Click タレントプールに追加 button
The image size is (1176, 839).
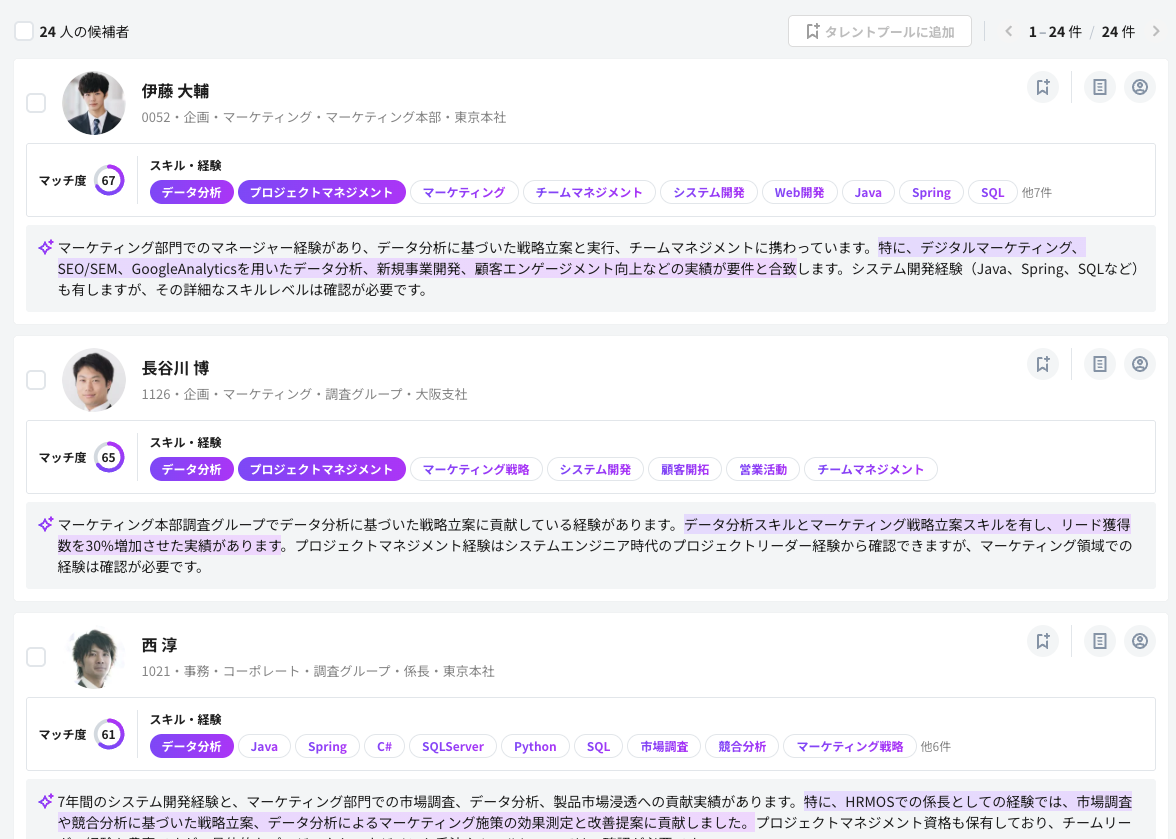[879, 31]
